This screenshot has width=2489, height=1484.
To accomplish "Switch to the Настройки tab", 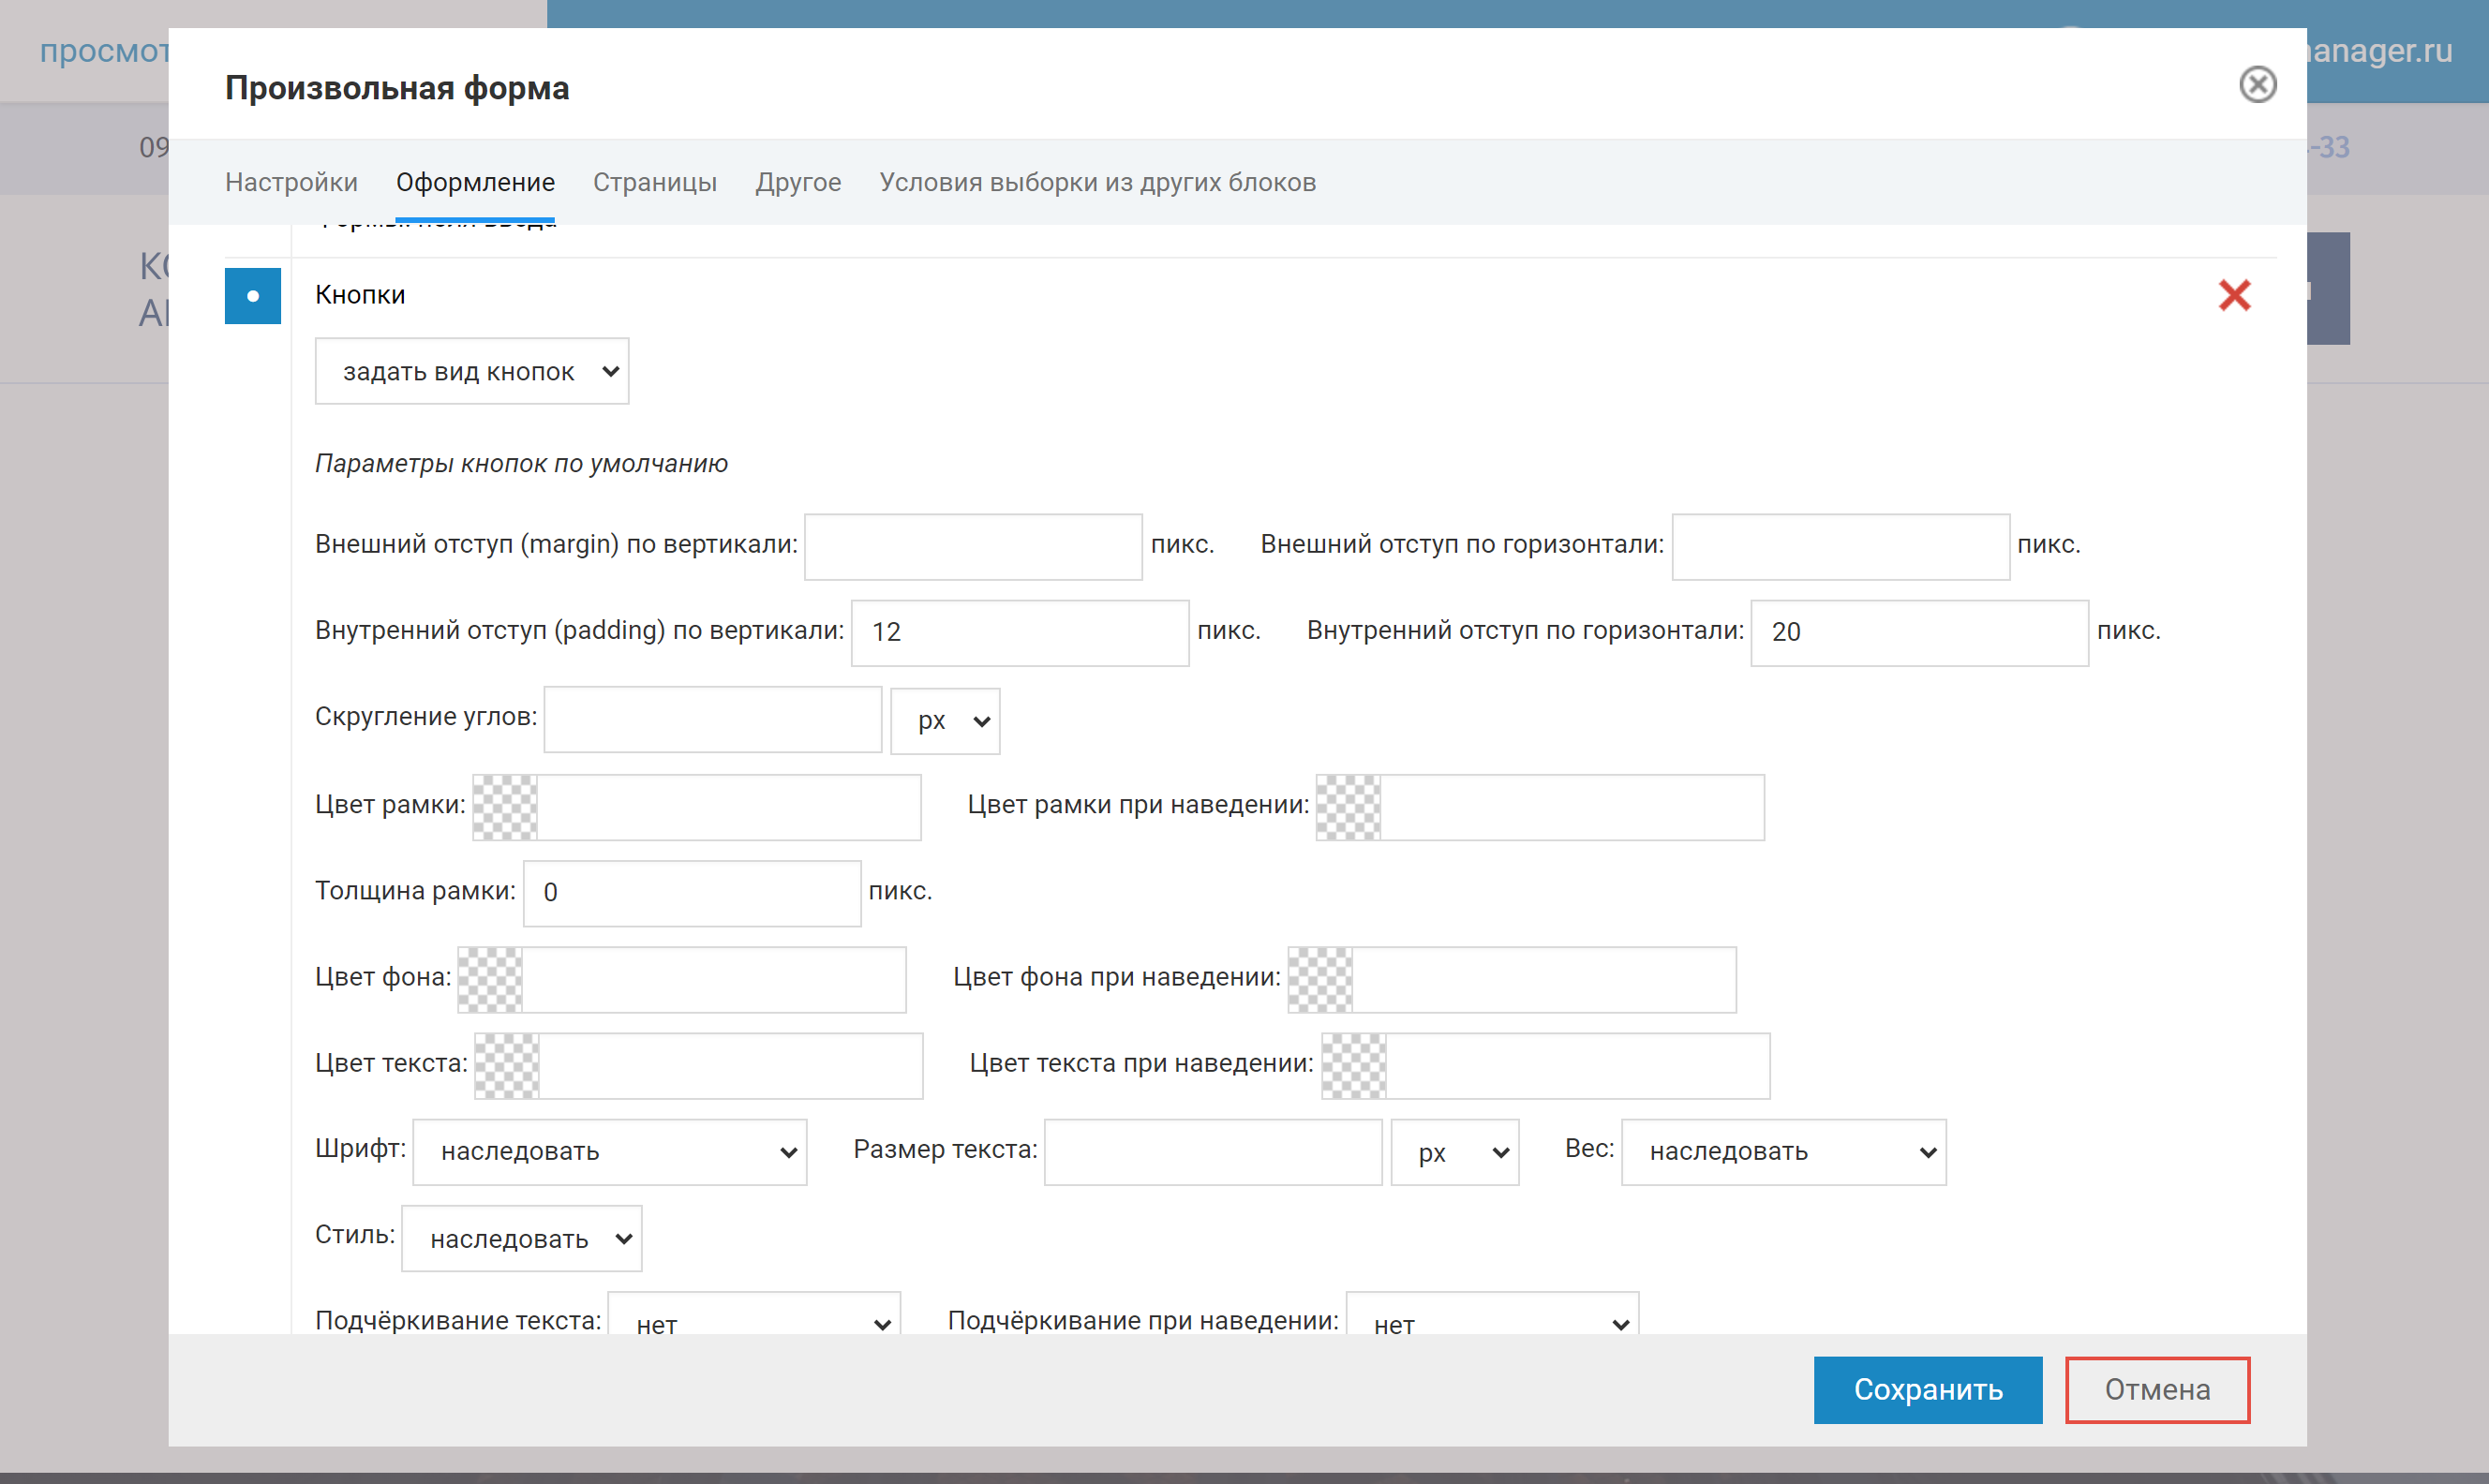I will pyautogui.click(x=291, y=182).
